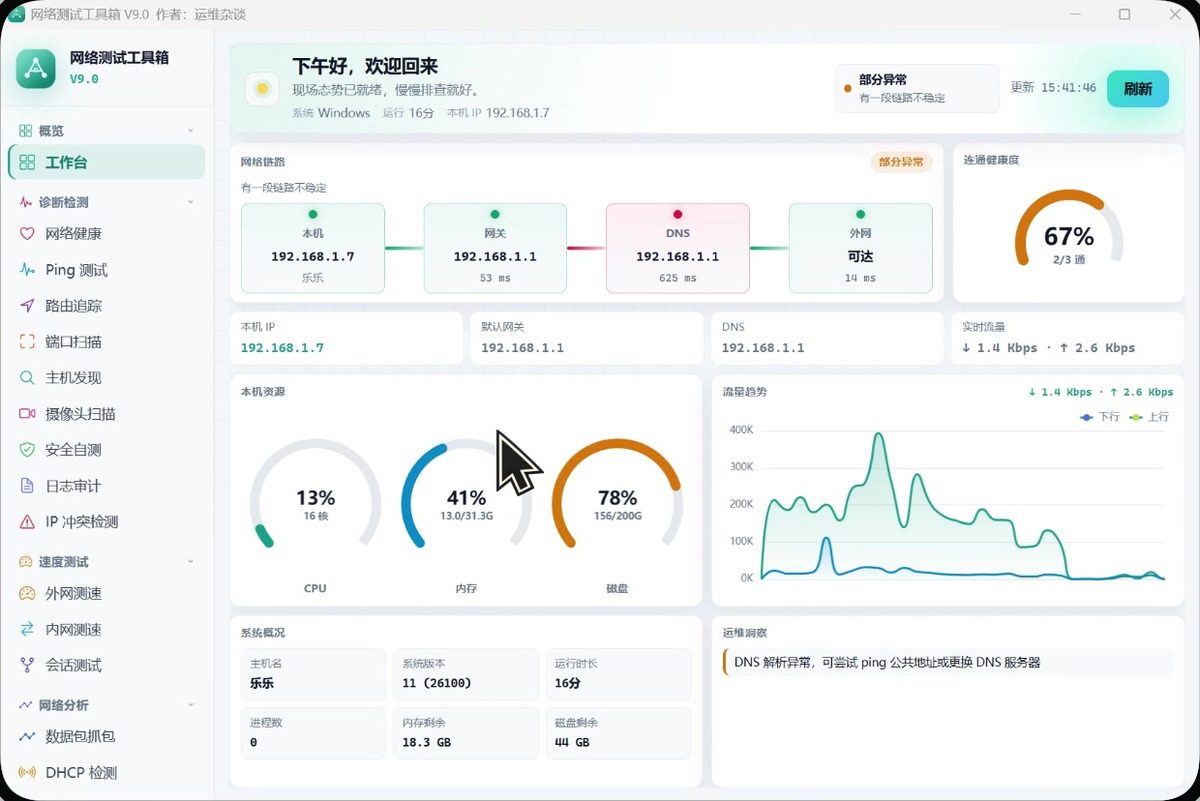Click the 主机名 乐乐 tile
1200x801 pixels.
click(313, 674)
